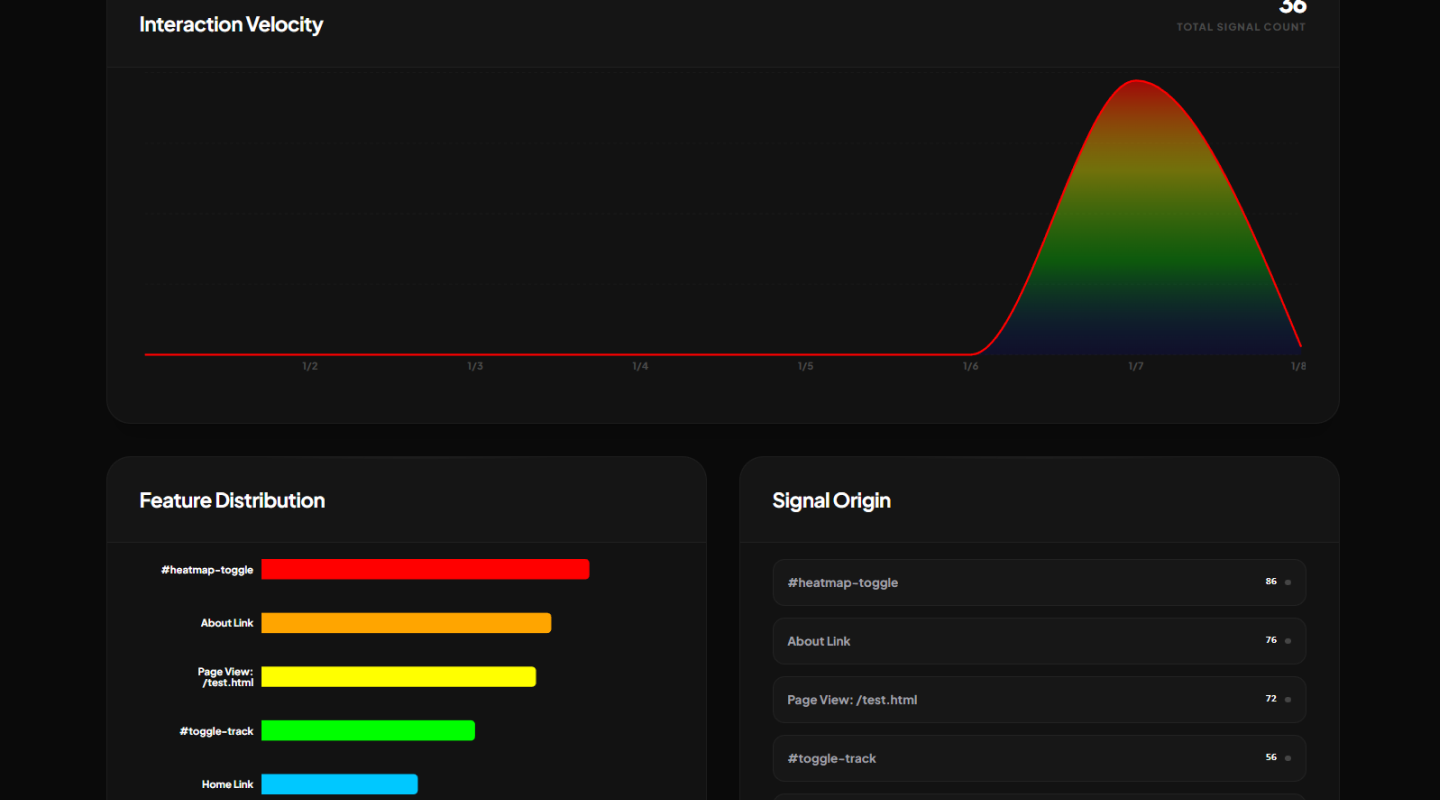
Task: Click the red #heatmap-toggle bar
Action: 425,569
